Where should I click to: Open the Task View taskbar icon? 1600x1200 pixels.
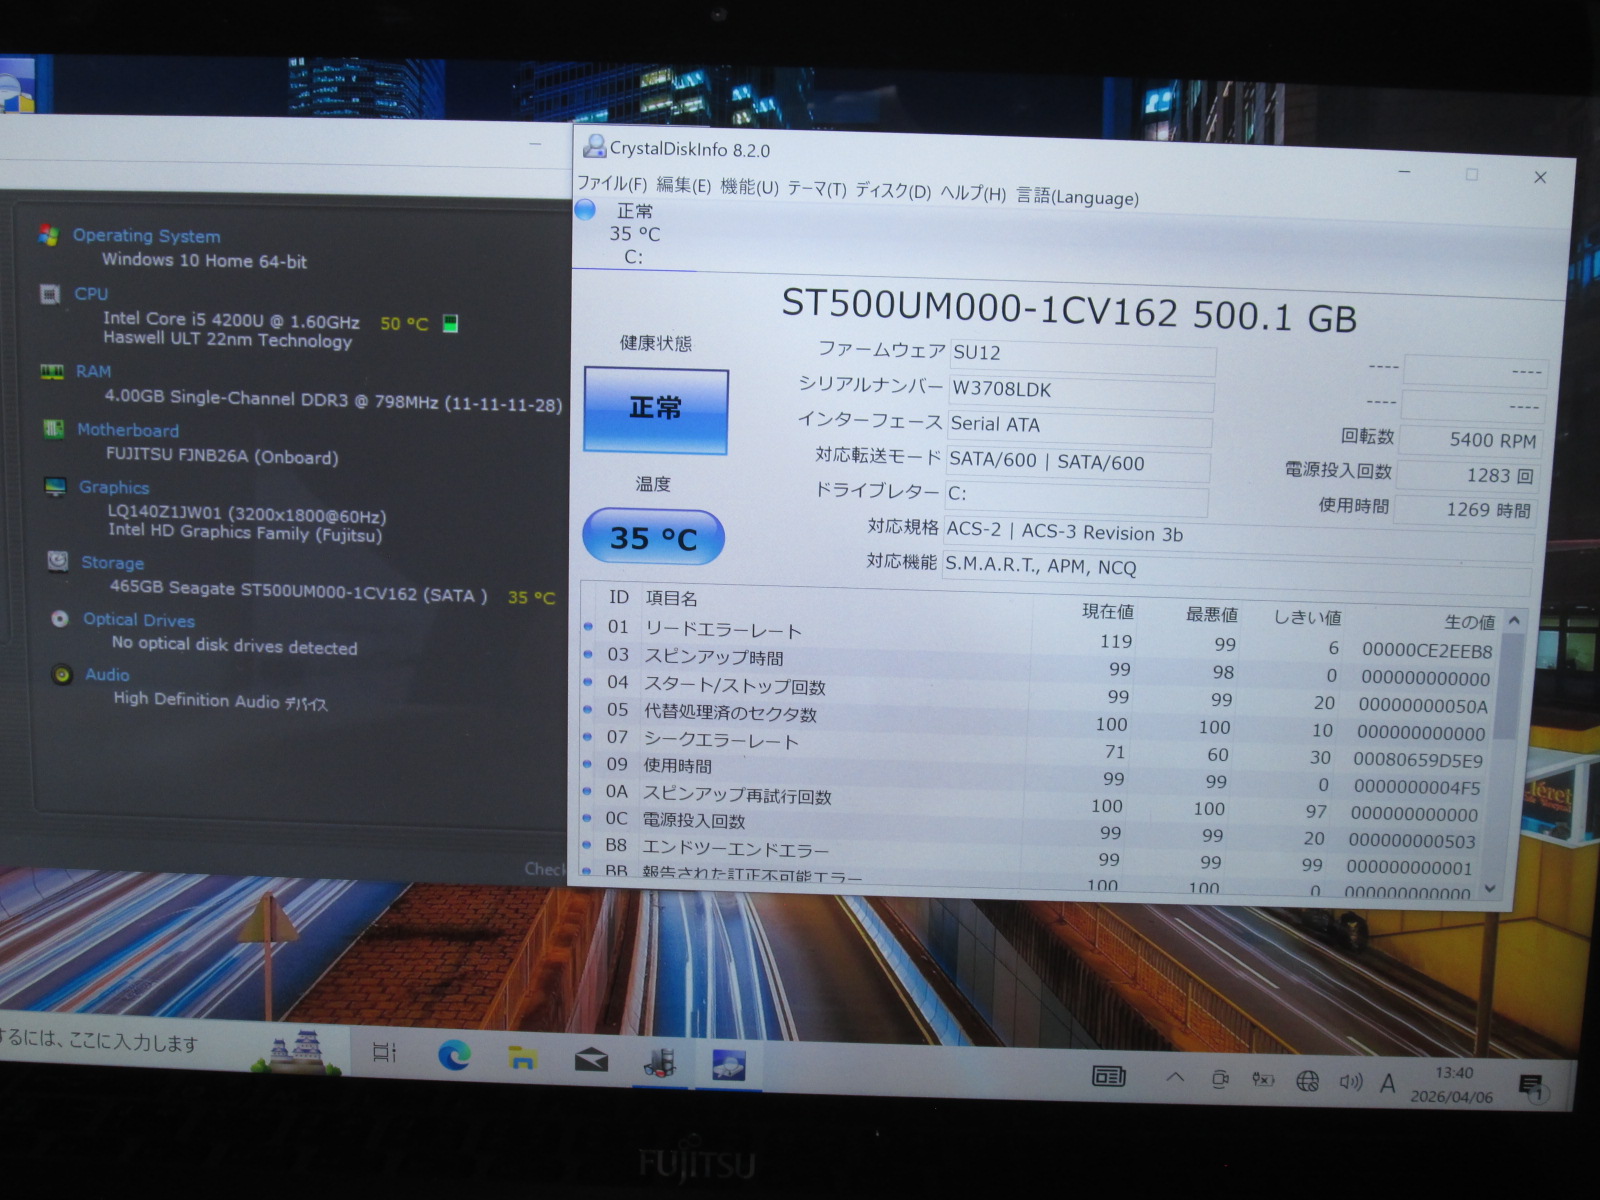(385, 1052)
